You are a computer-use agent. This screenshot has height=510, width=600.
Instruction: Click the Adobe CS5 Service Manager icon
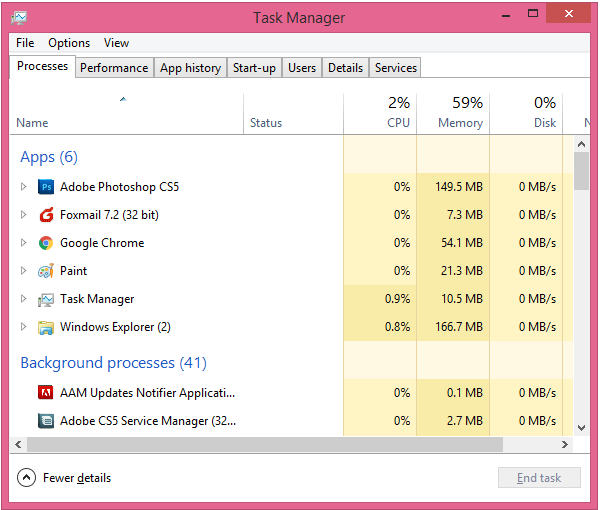coord(46,421)
